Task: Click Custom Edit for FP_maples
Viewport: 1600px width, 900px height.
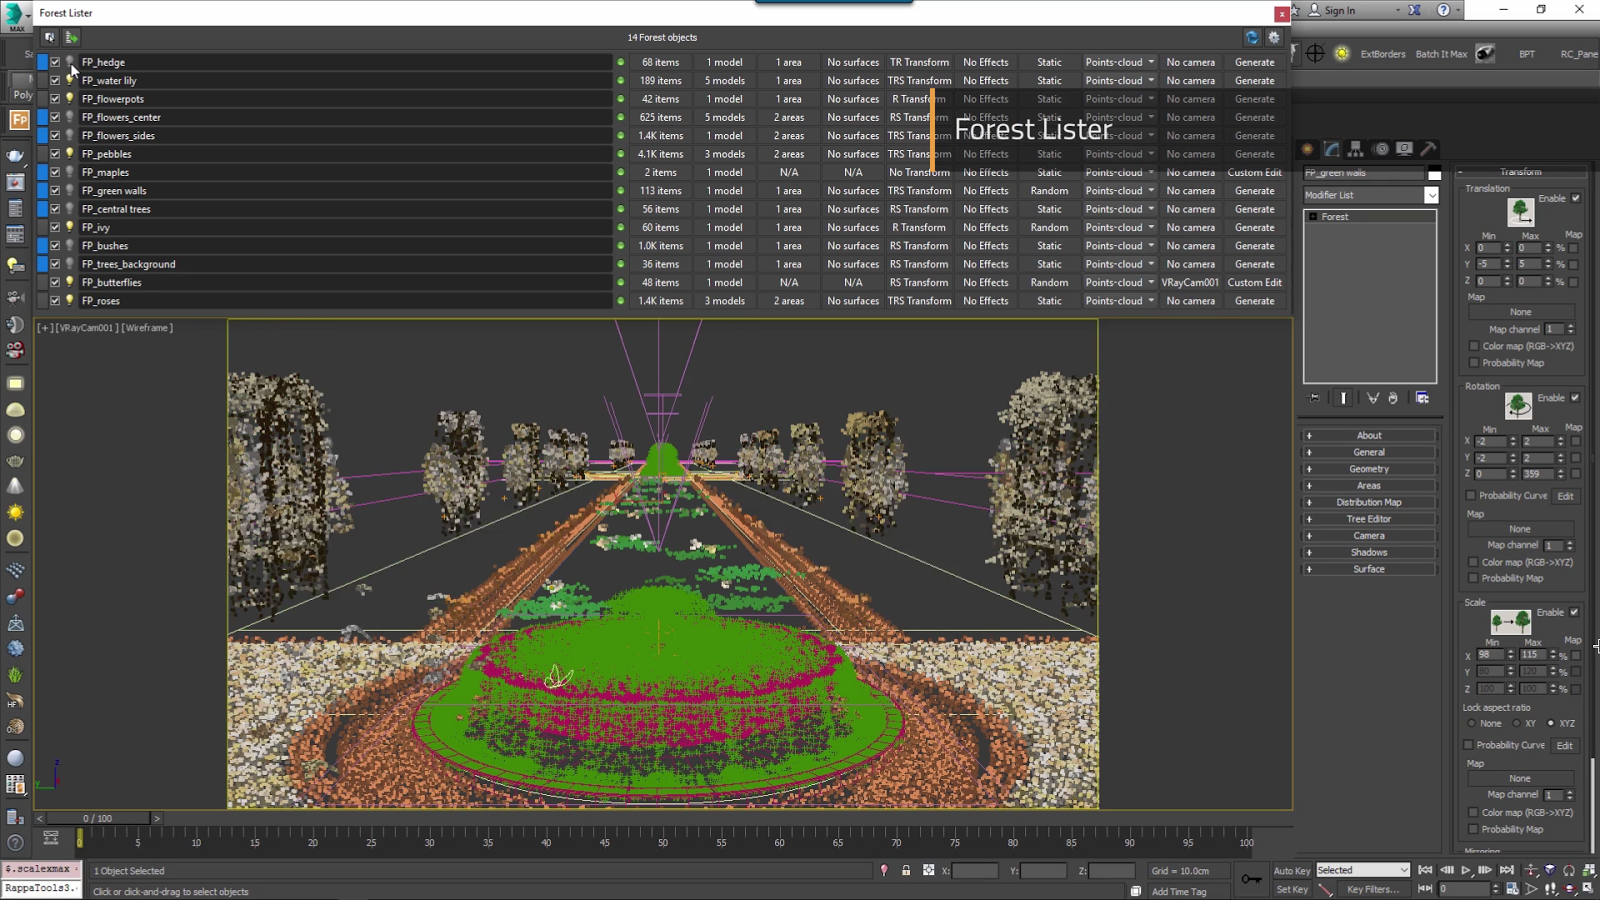Action: pos(1254,172)
